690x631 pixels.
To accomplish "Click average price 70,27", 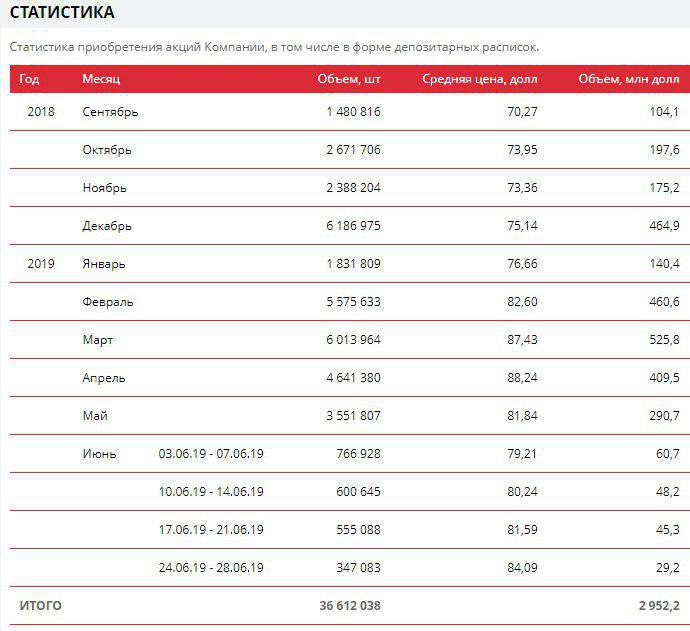I will point(522,112).
